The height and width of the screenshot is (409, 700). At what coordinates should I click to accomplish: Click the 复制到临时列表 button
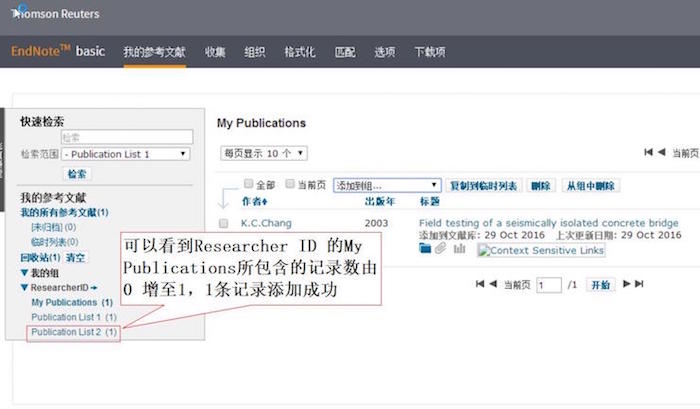pyautogui.click(x=483, y=185)
